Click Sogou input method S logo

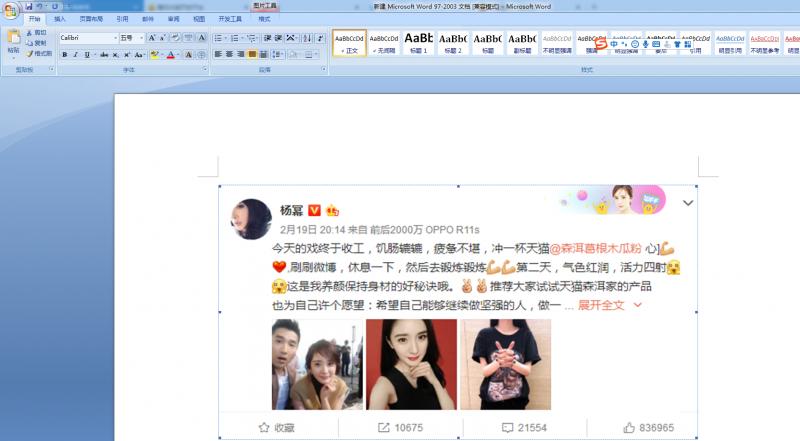(x=602, y=44)
